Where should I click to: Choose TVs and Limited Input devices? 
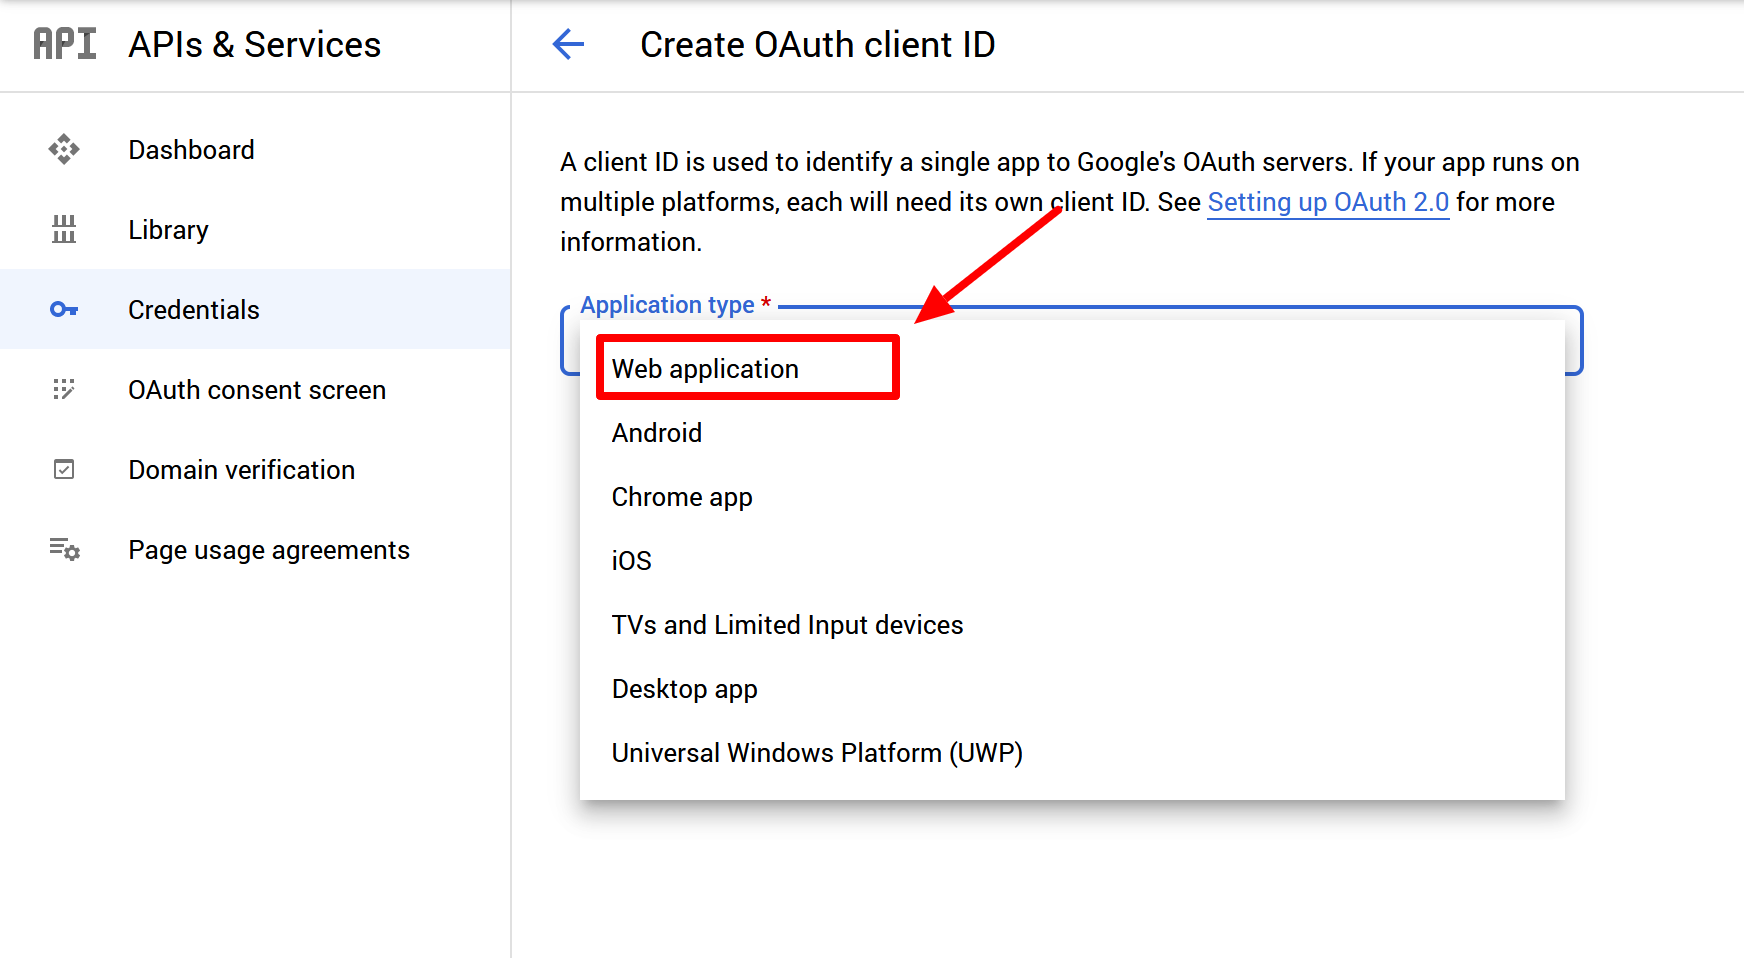coord(787,625)
